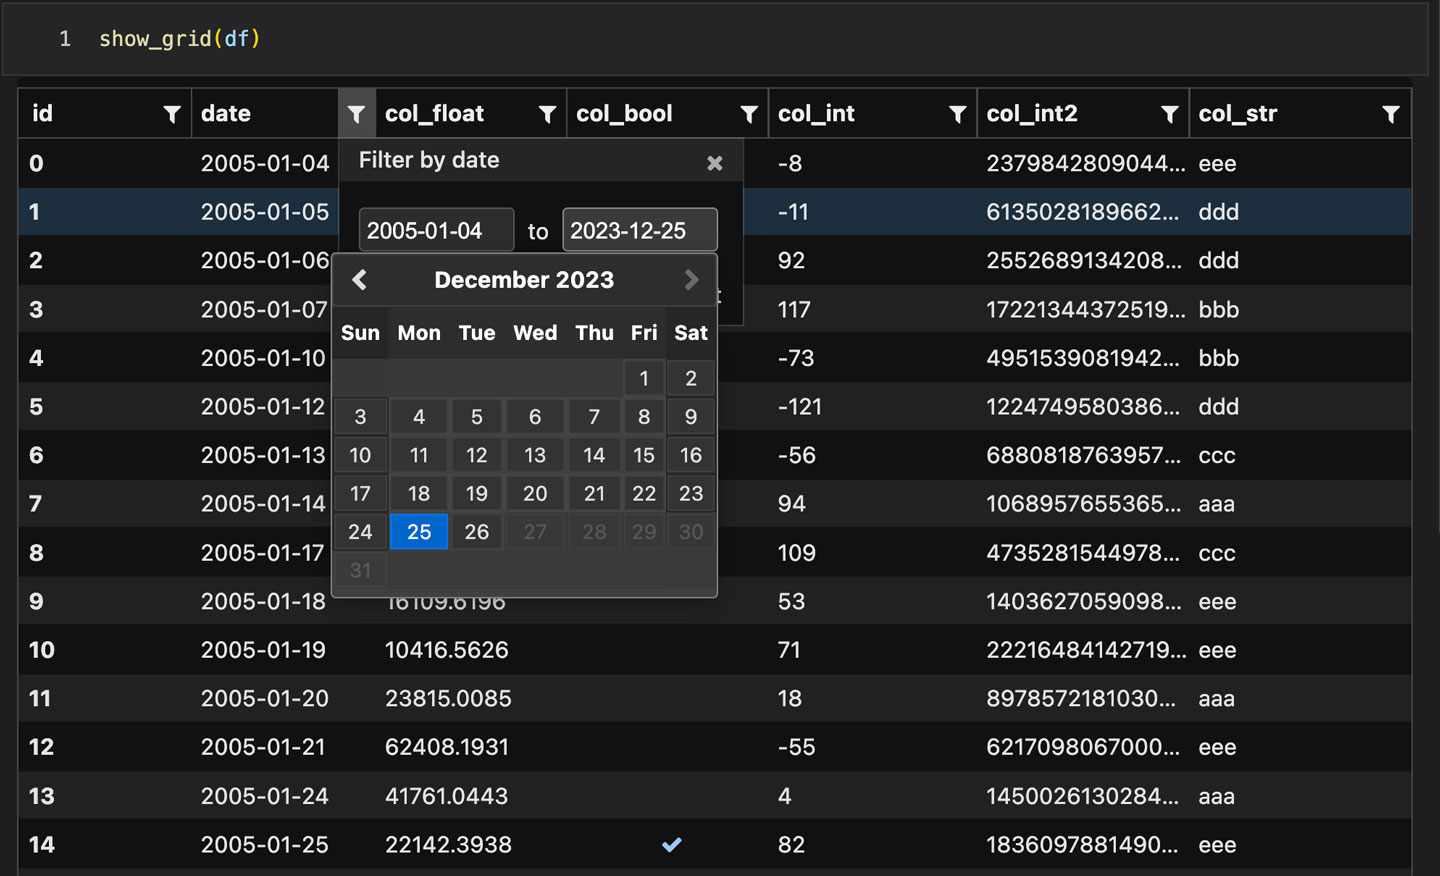Click the col_int filter funnel icon
The width and height of the screenshot is (1440, 876).
coord(957,115)
